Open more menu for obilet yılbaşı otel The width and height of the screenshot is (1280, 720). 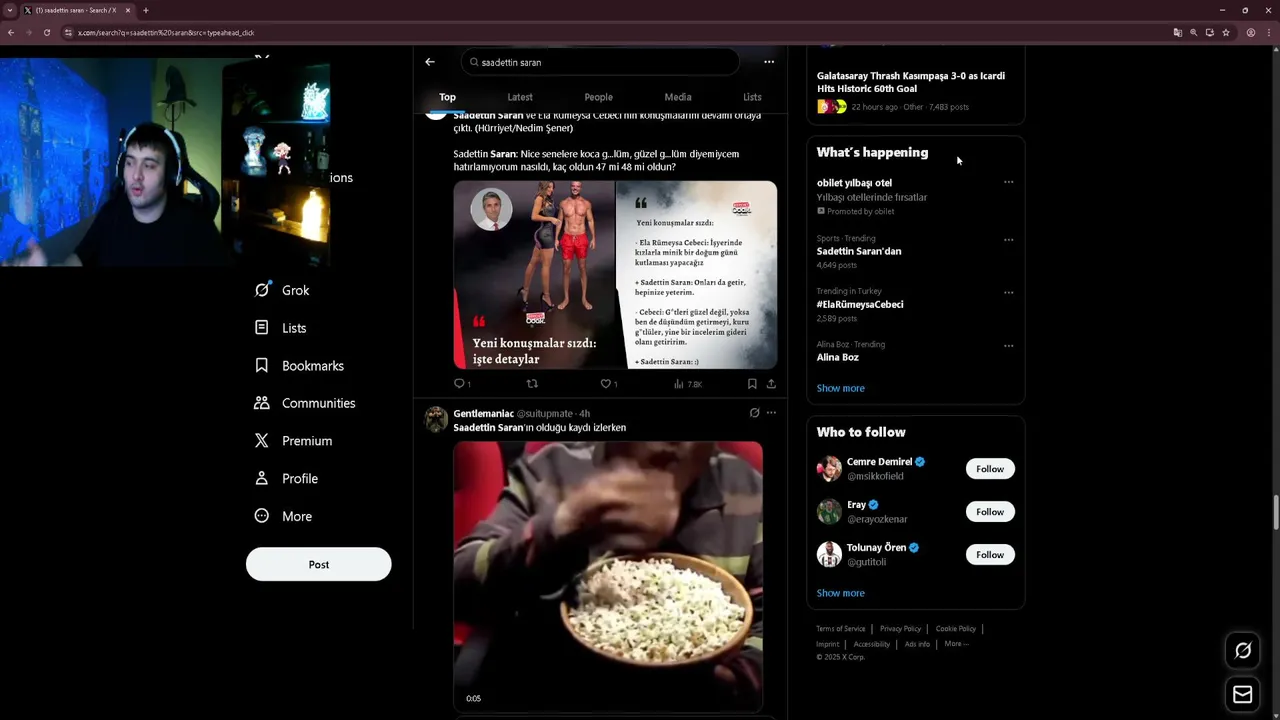coord(1008,182)
